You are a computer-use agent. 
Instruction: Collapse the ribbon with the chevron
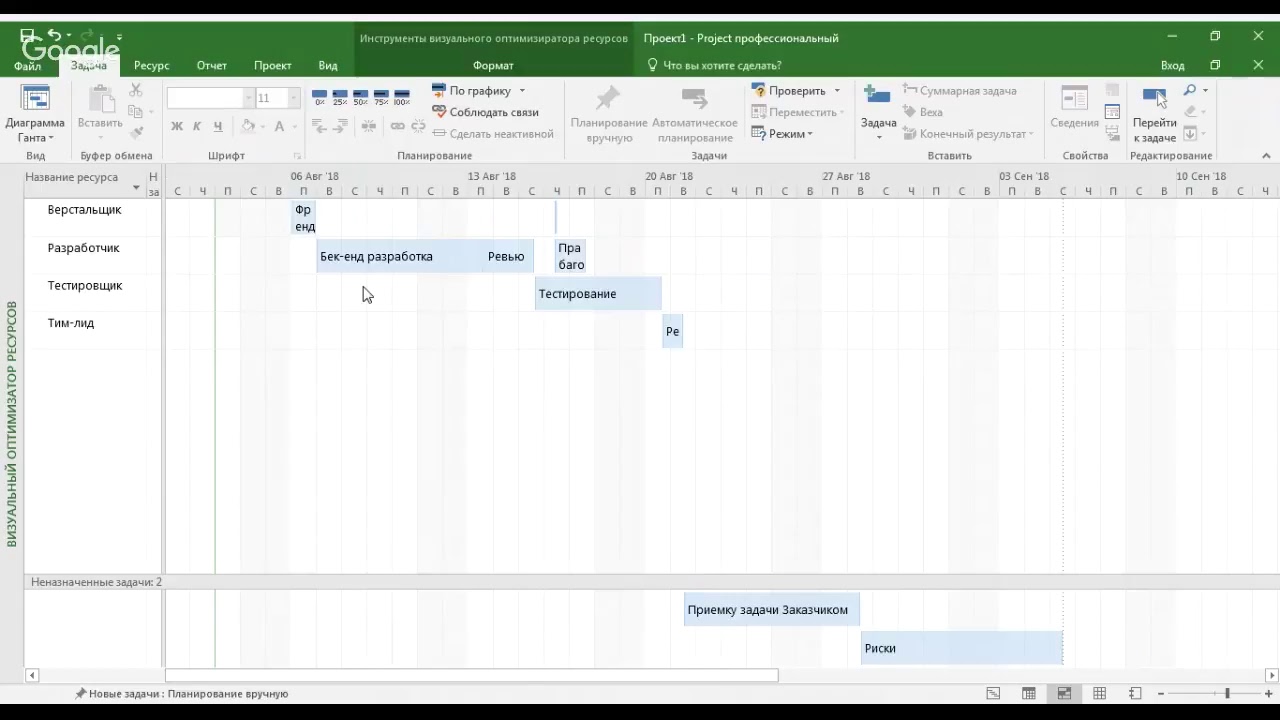tap(1266, 155)
